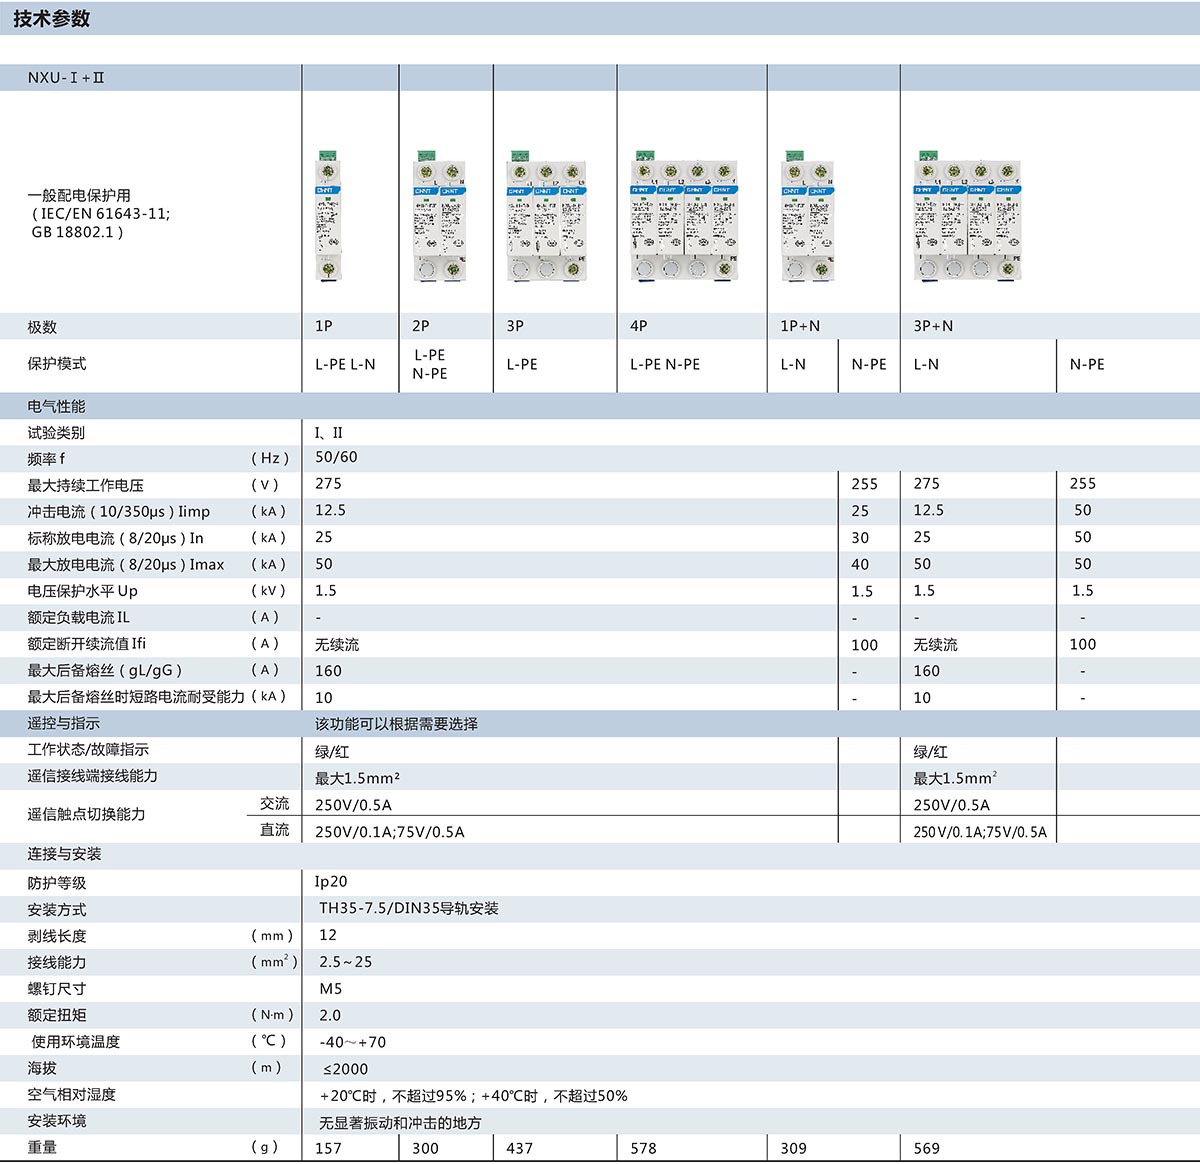1200x1164 pixels.
Task: Click the 1P single-pole protector image
Action: point(328,215)
